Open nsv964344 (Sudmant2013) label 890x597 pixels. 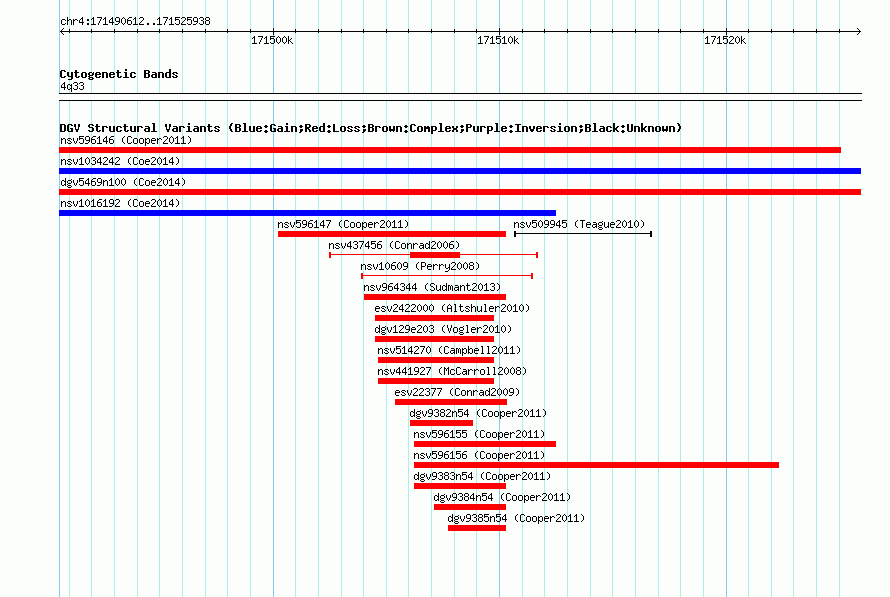click(432, 287)
